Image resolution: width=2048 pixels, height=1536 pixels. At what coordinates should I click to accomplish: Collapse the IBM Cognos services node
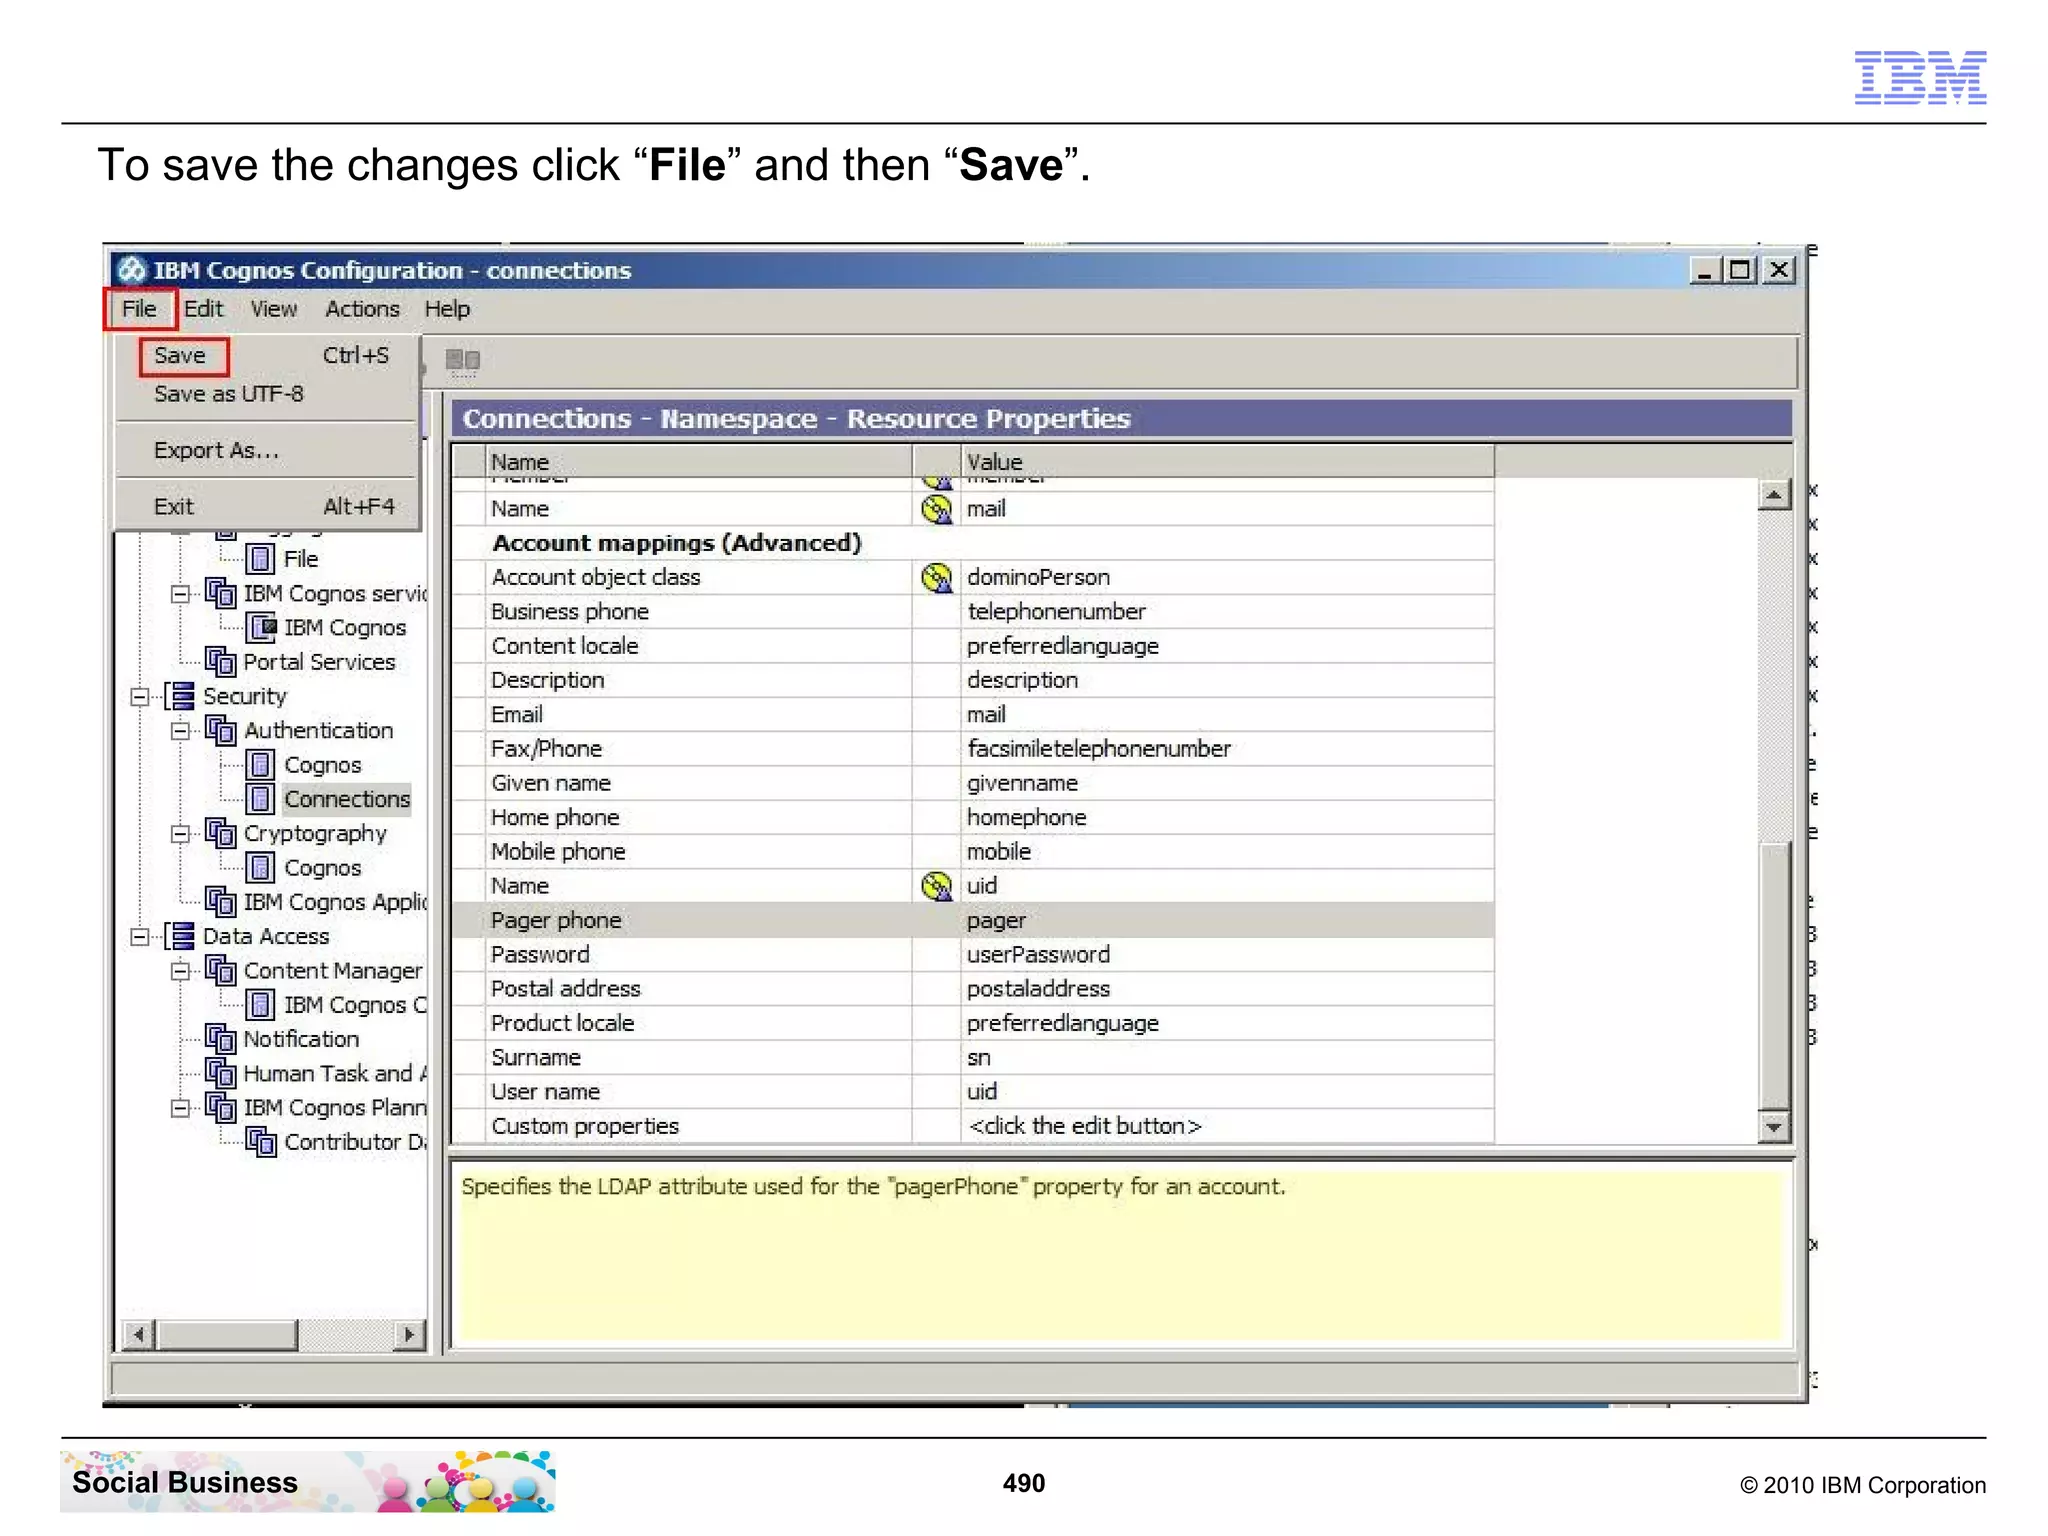coord(180,594)
